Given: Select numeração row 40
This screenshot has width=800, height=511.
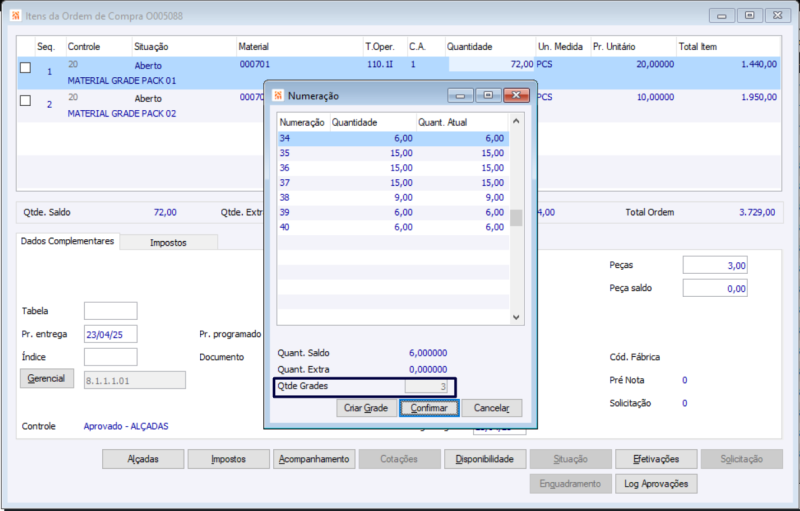Looking at the screenshot, I should pyautogui.click(x=393, y=227).
